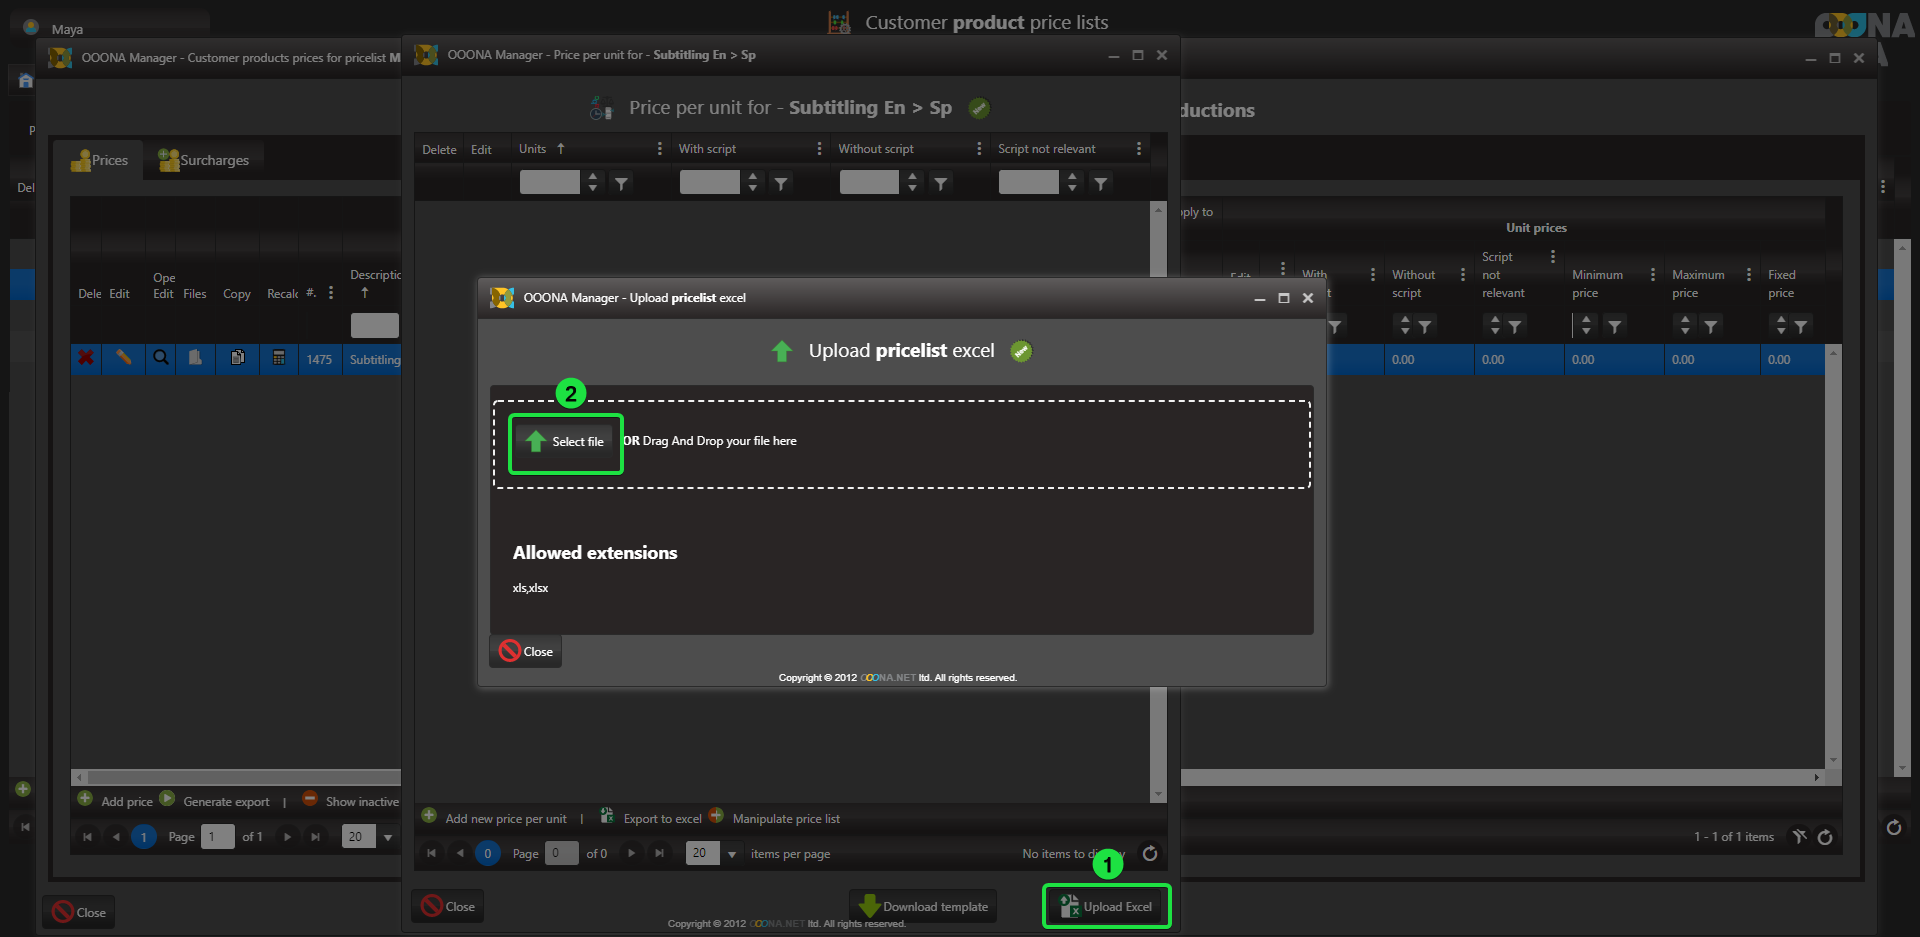
Task: Click the copy icon in row 1475
Action: pos(238,358)
